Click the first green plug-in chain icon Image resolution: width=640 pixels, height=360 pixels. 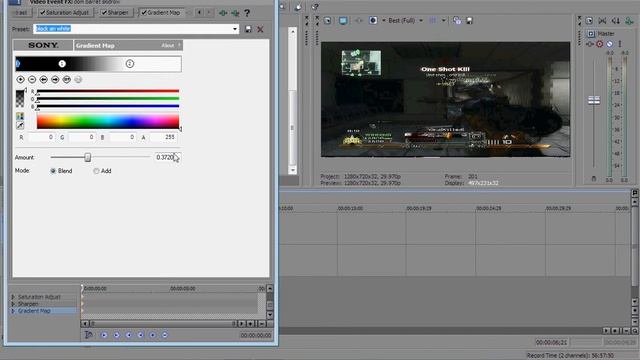pyautogui.click(x=223, y=13)
